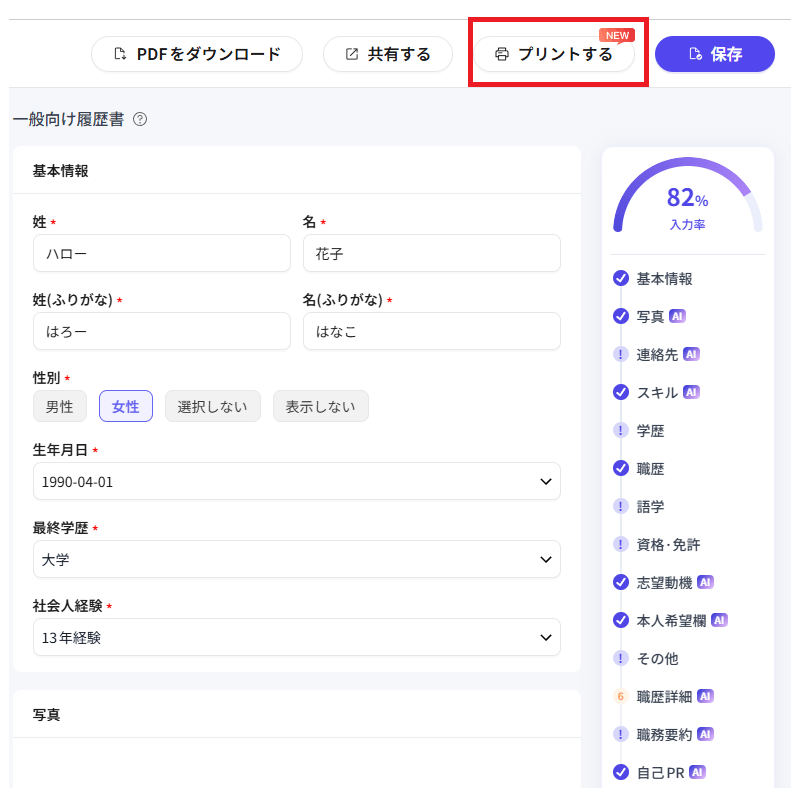Image resolution: width=804 pixels, height=797 pixels.
Task: Click the AI badge next to 連絡先
Action: pyautogui.click(x=691, y=354)
